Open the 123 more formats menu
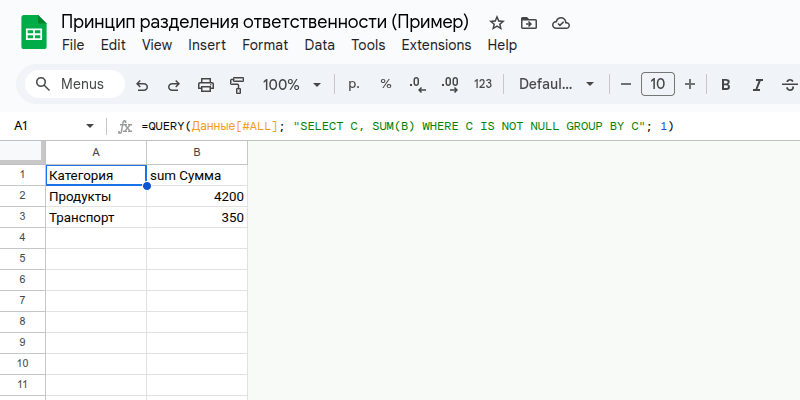 [483, 84]
